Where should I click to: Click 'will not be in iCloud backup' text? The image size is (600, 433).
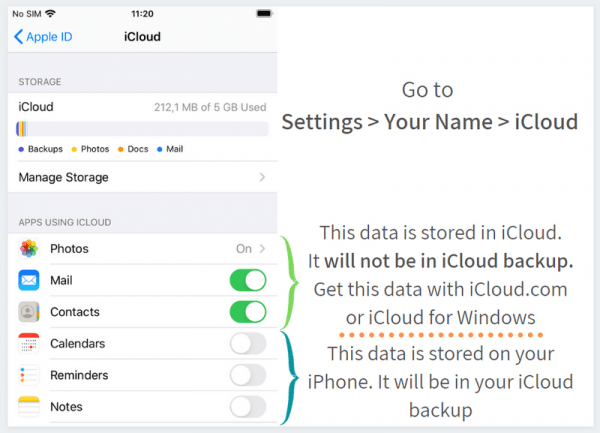tap(449, 261)
